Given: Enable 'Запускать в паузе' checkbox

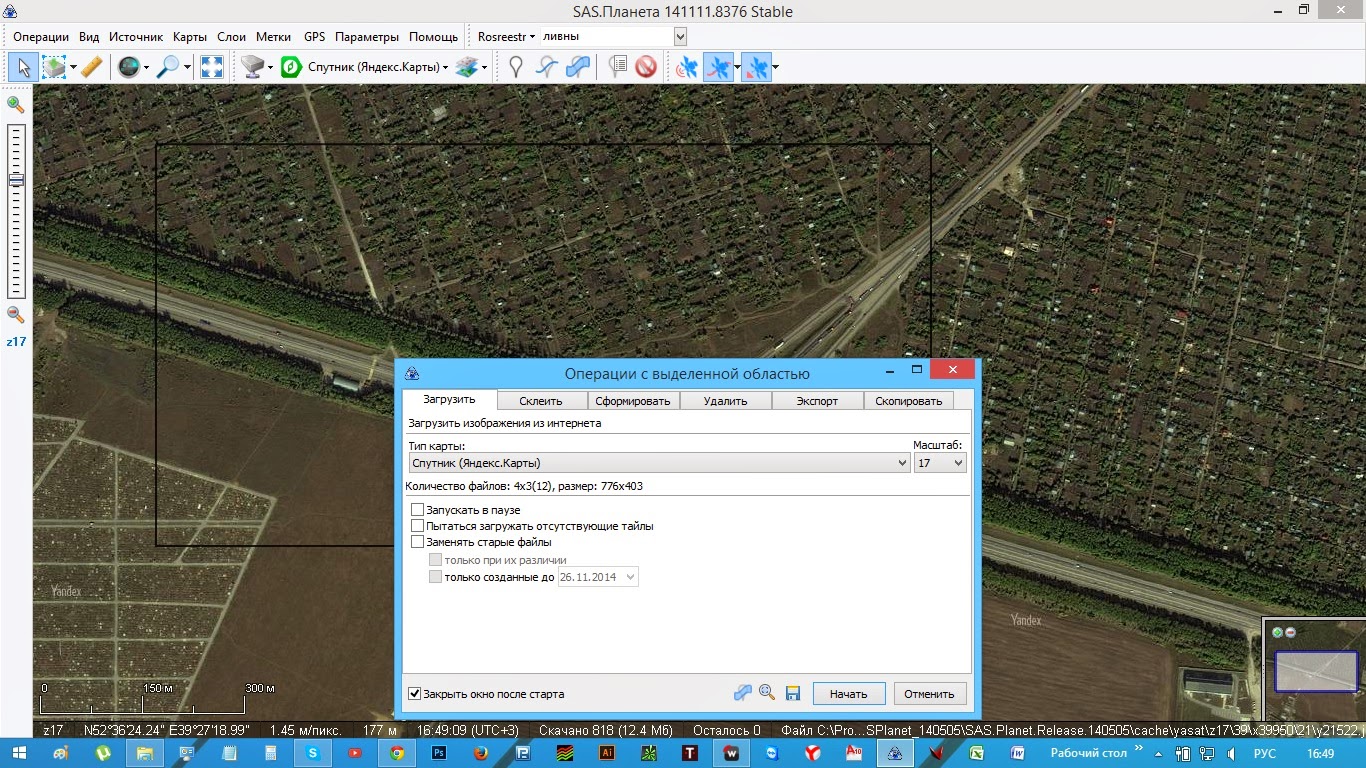Looking at the screenshot, I should (x=418, y=510).
